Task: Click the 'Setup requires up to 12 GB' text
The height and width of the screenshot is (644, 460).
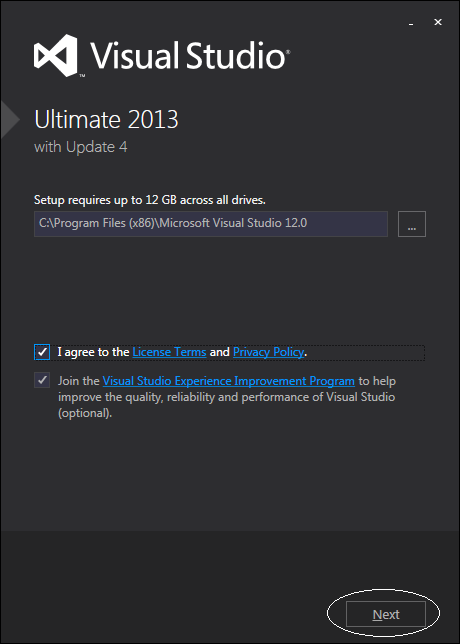Action: click(150, 200)
